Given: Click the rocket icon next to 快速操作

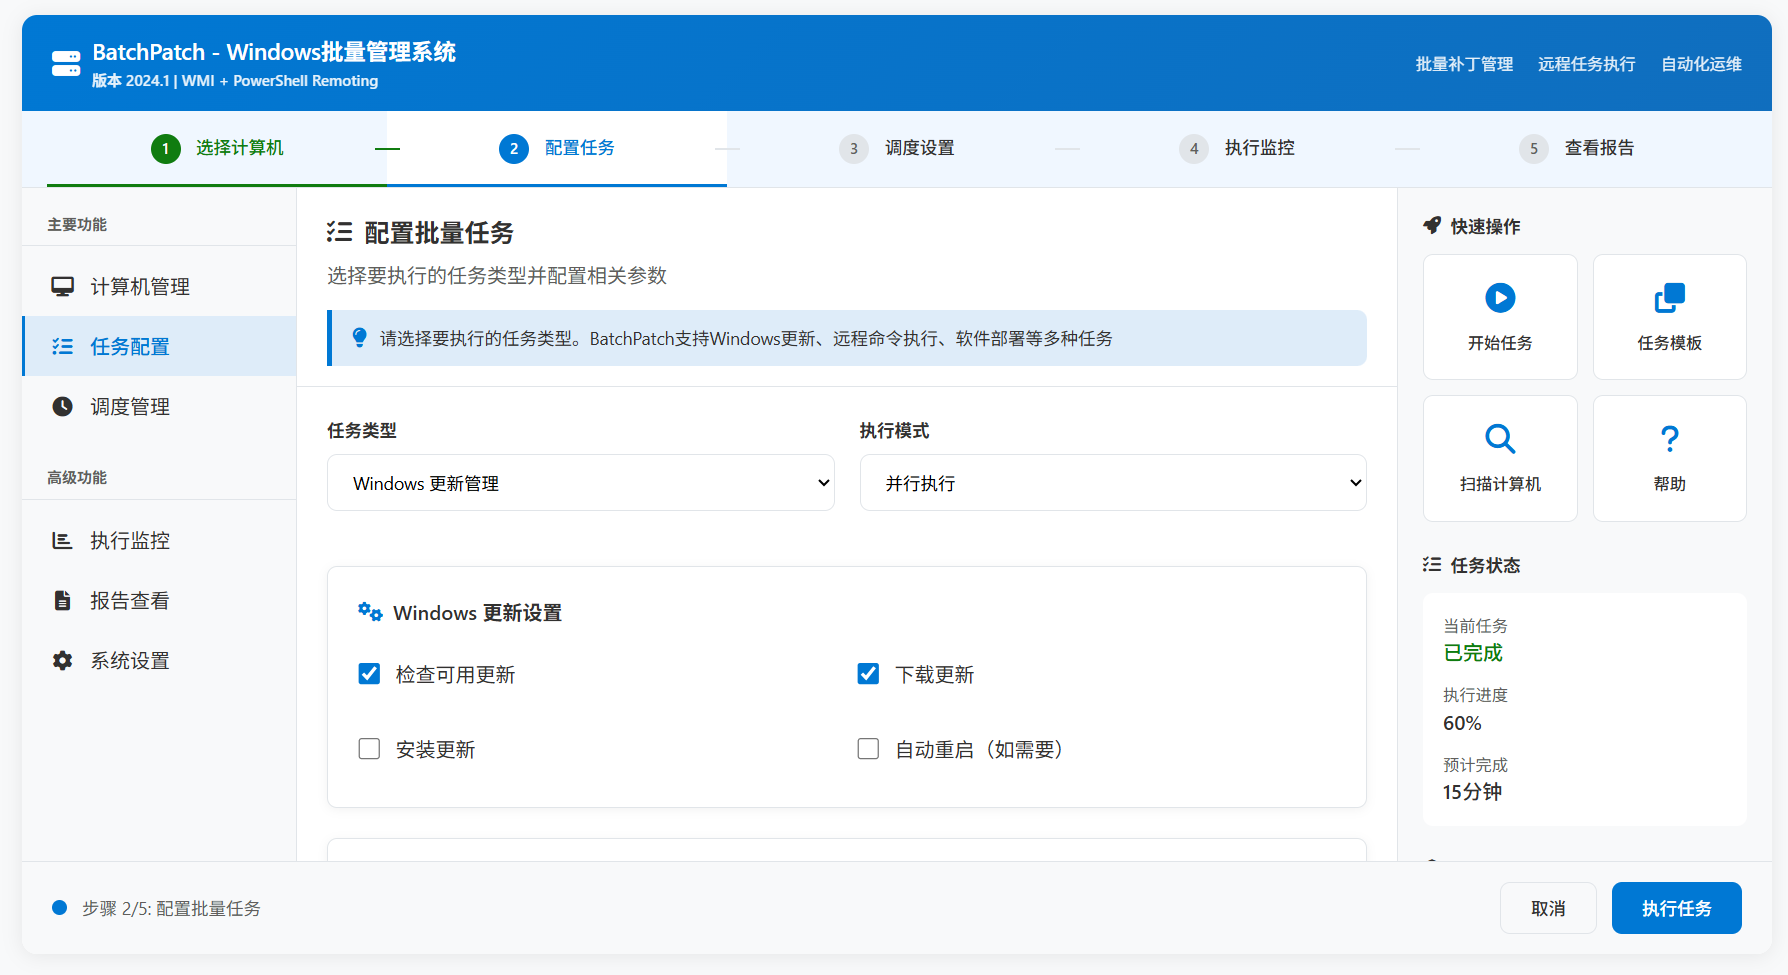Looking at the screenshot, I should 1432,226.
